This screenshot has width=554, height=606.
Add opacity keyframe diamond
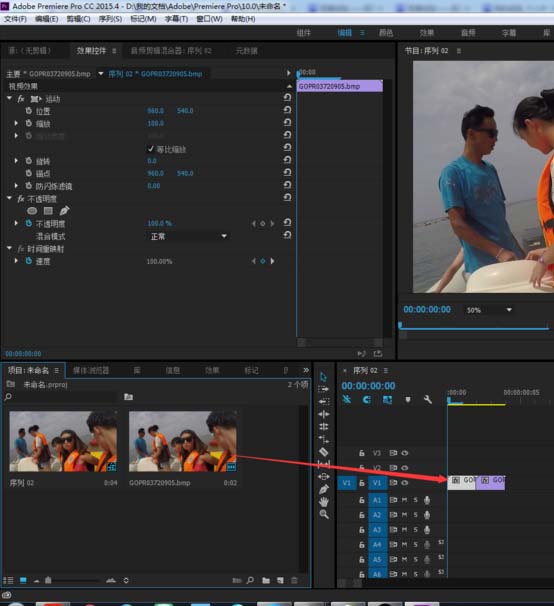click(263, 223)
